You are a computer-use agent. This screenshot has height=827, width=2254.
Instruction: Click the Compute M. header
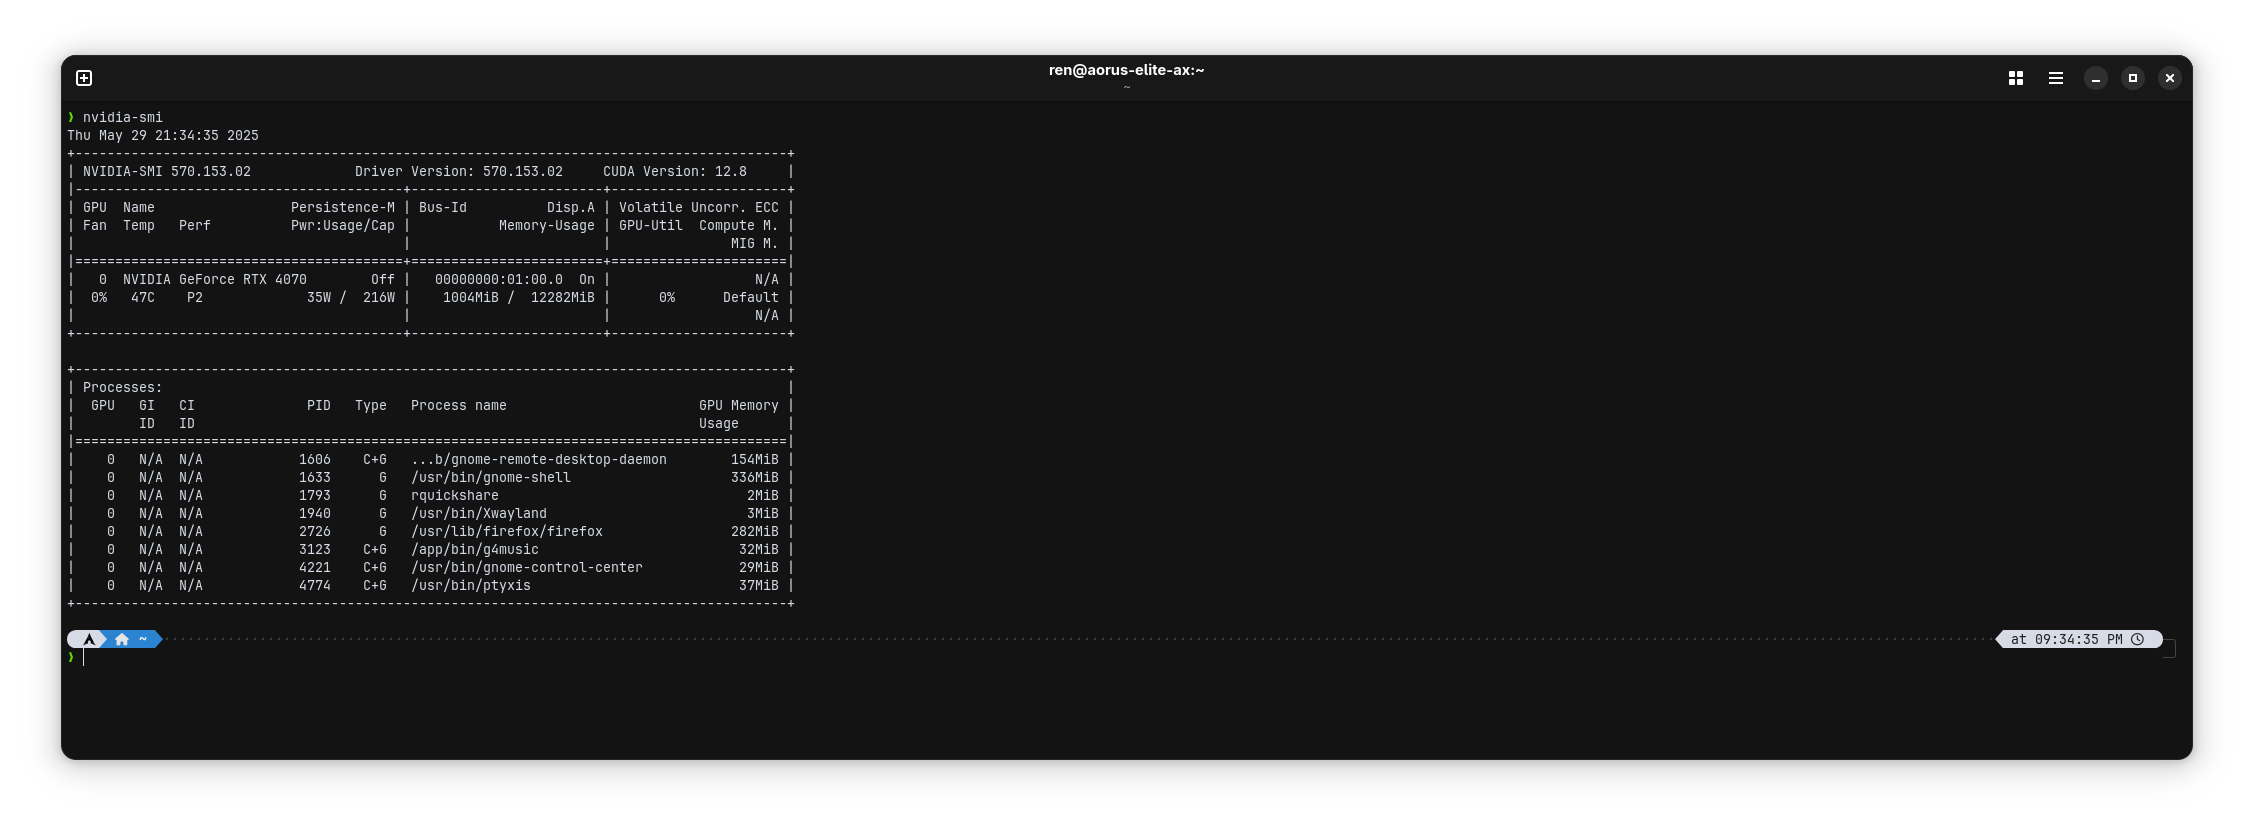pos(739,225)
